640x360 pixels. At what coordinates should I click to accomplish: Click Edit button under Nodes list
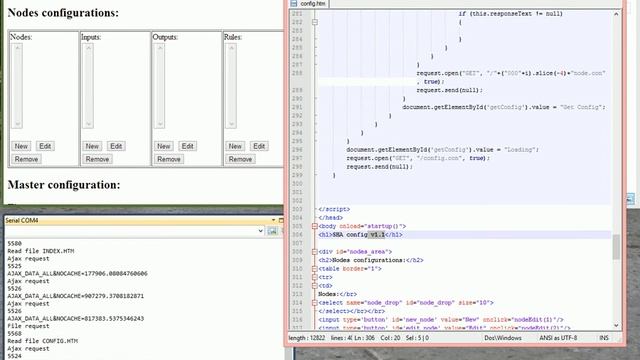coord(45,146)
